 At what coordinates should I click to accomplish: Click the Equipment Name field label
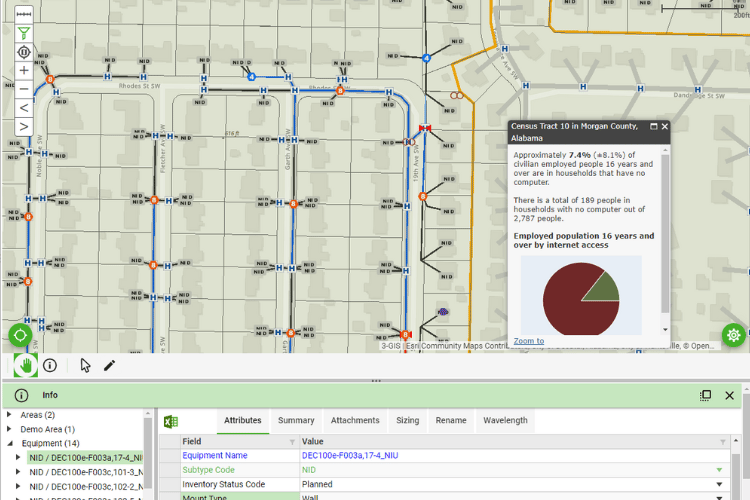pos(215,456)
